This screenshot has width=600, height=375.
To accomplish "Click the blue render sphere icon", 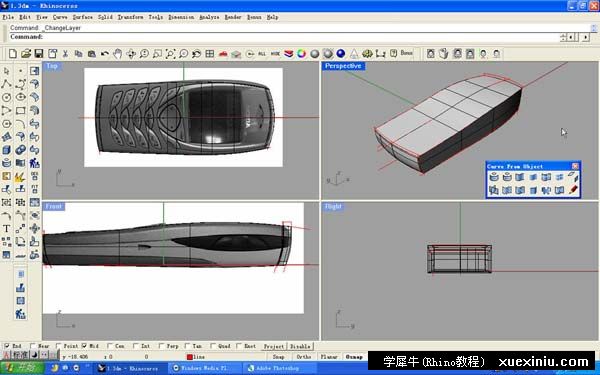I will (x=341, y=54).
